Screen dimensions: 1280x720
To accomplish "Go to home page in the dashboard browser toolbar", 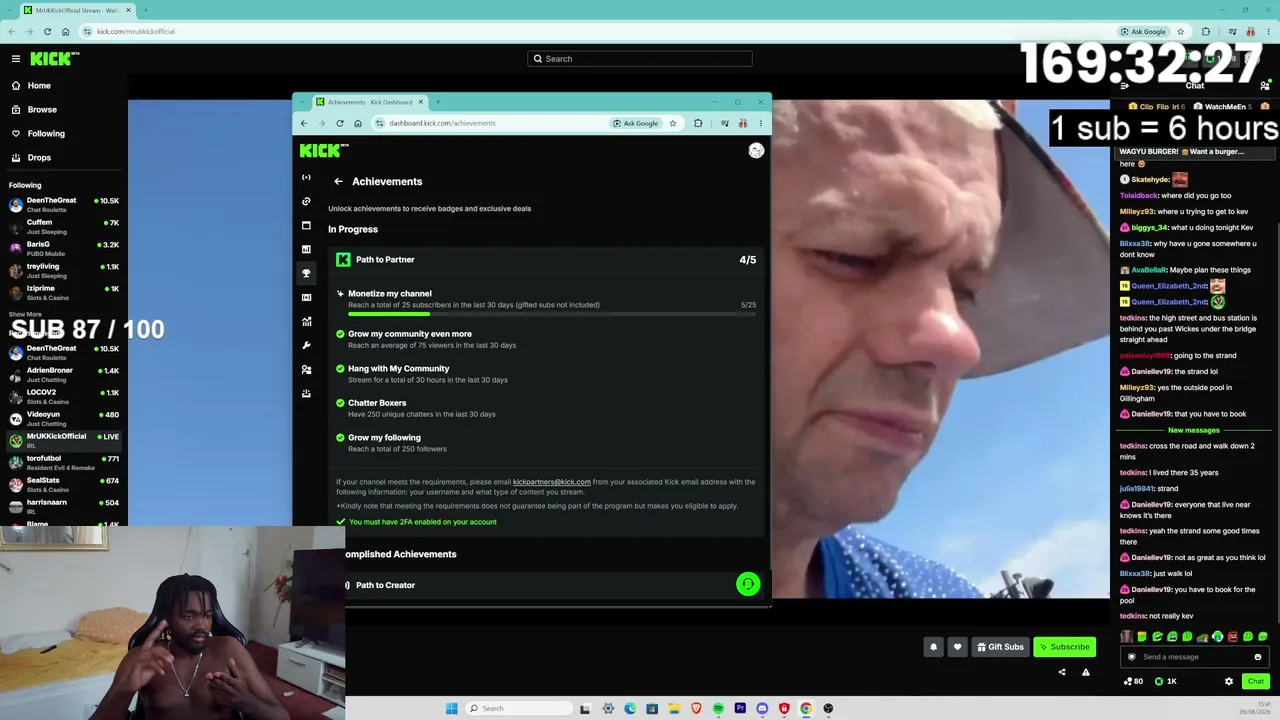I will [358, 123].
